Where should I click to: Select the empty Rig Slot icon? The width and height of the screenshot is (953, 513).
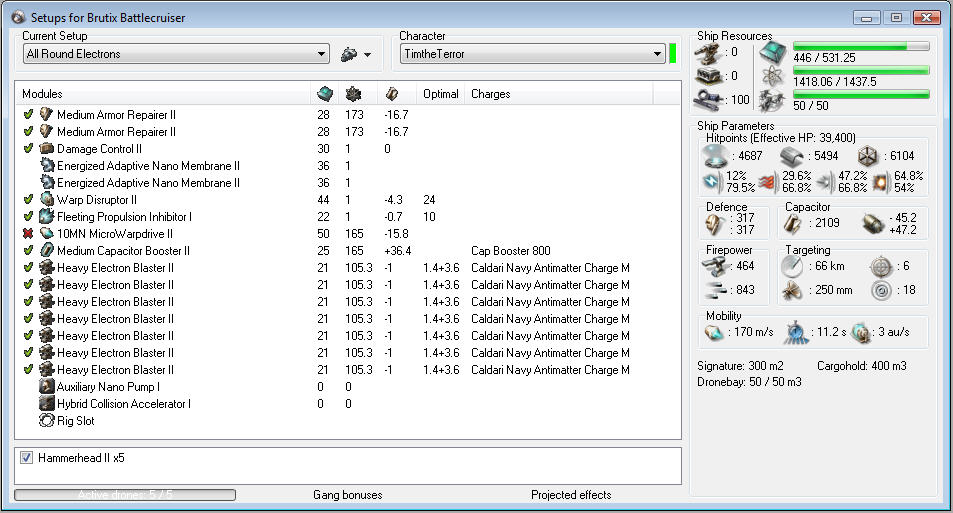point(47,421)
